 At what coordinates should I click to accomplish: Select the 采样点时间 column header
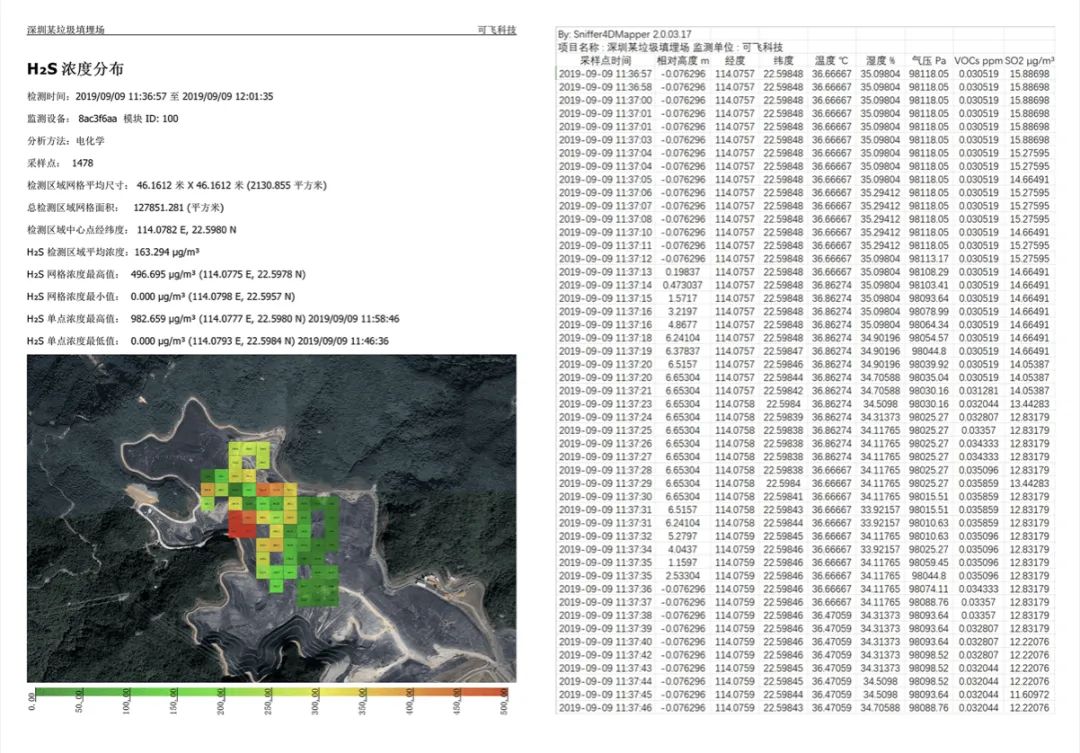[x=605, y=61]
